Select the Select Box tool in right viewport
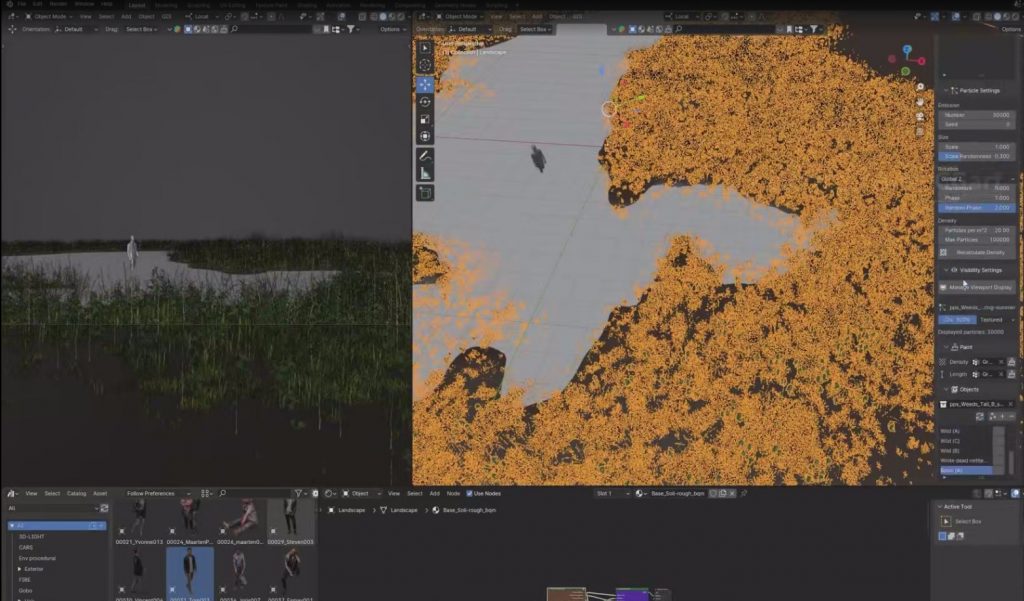 pos(425,48)
